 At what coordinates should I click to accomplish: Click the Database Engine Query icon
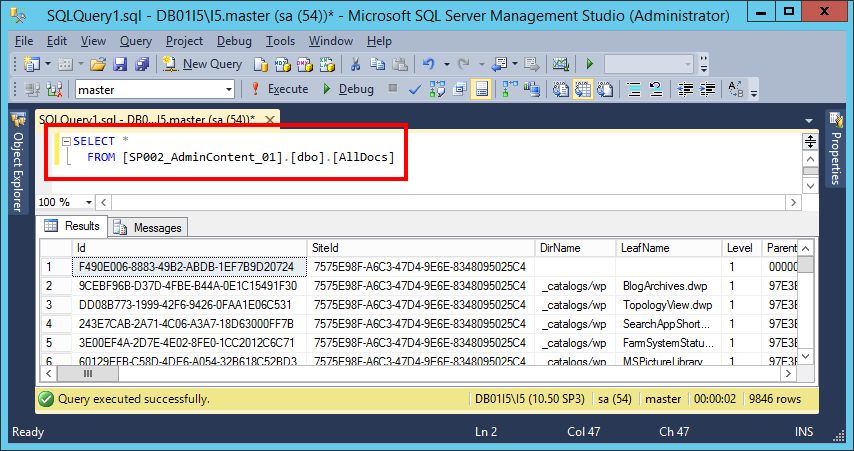tap(260, 64)
